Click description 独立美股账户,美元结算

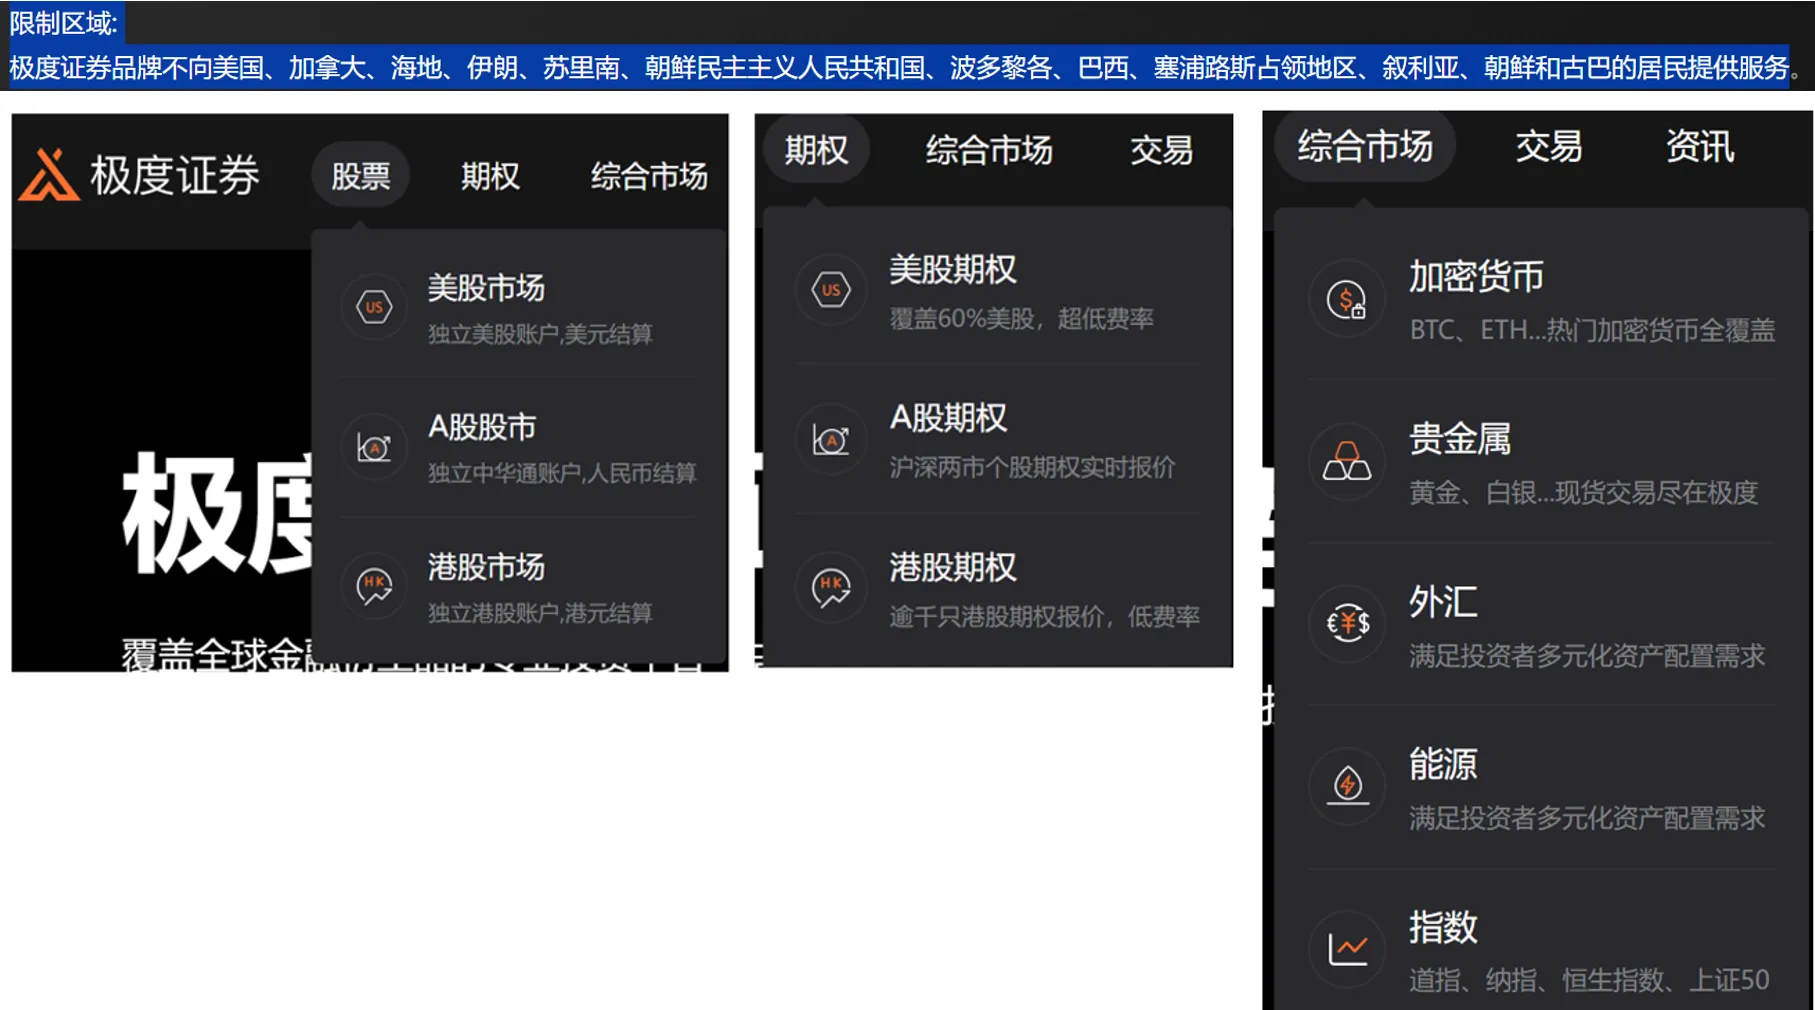coord(540,334)
